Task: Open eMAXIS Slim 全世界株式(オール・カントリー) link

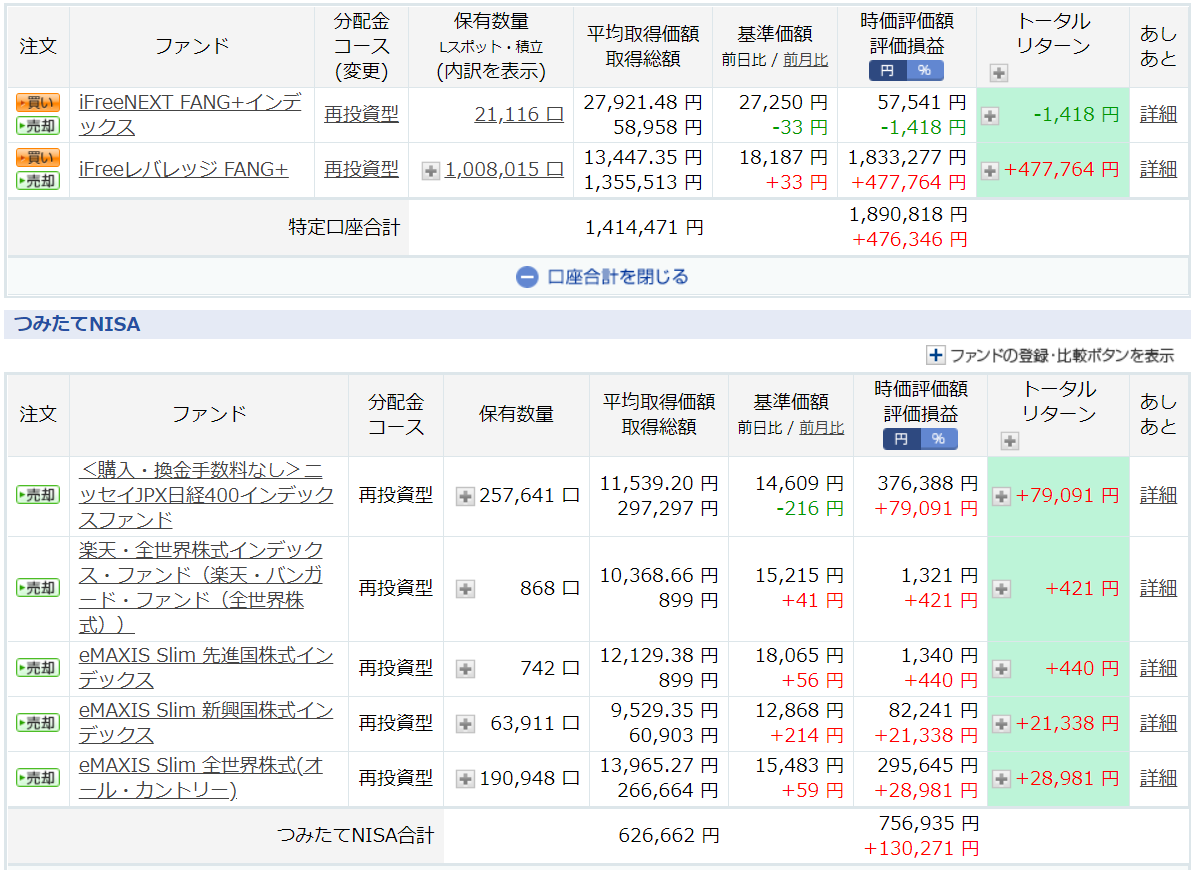Action: click(x=200, y=777)
